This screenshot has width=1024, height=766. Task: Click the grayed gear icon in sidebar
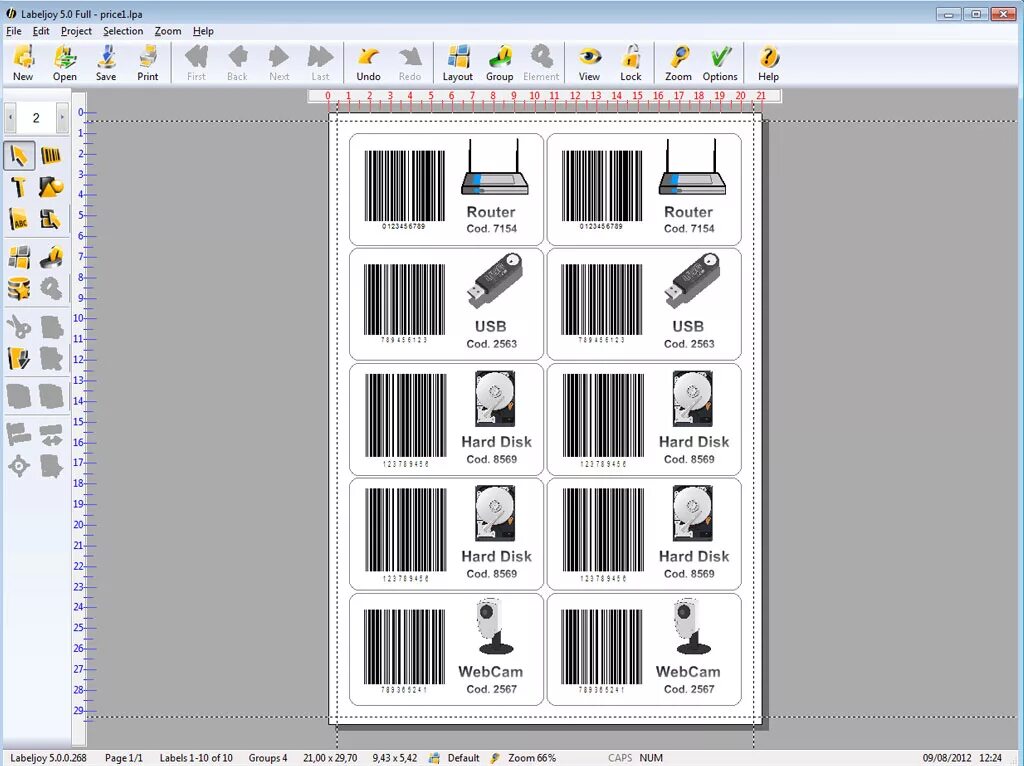click(x=51, y=289)
